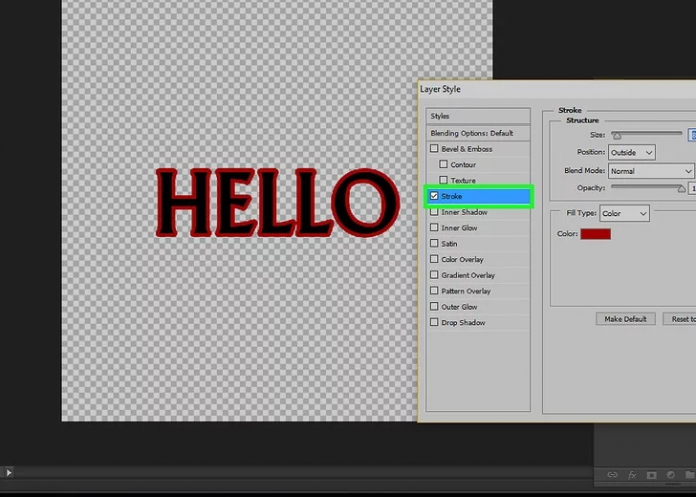Click the new group folder icon
The height and width of the screenshot is (497, 696).
pyautogui.click(x=688, y=475)
